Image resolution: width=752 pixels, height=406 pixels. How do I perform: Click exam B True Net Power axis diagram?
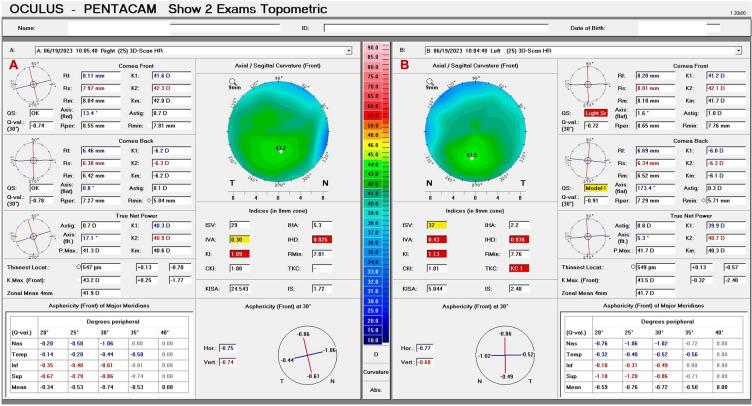[x=588, y=236]
